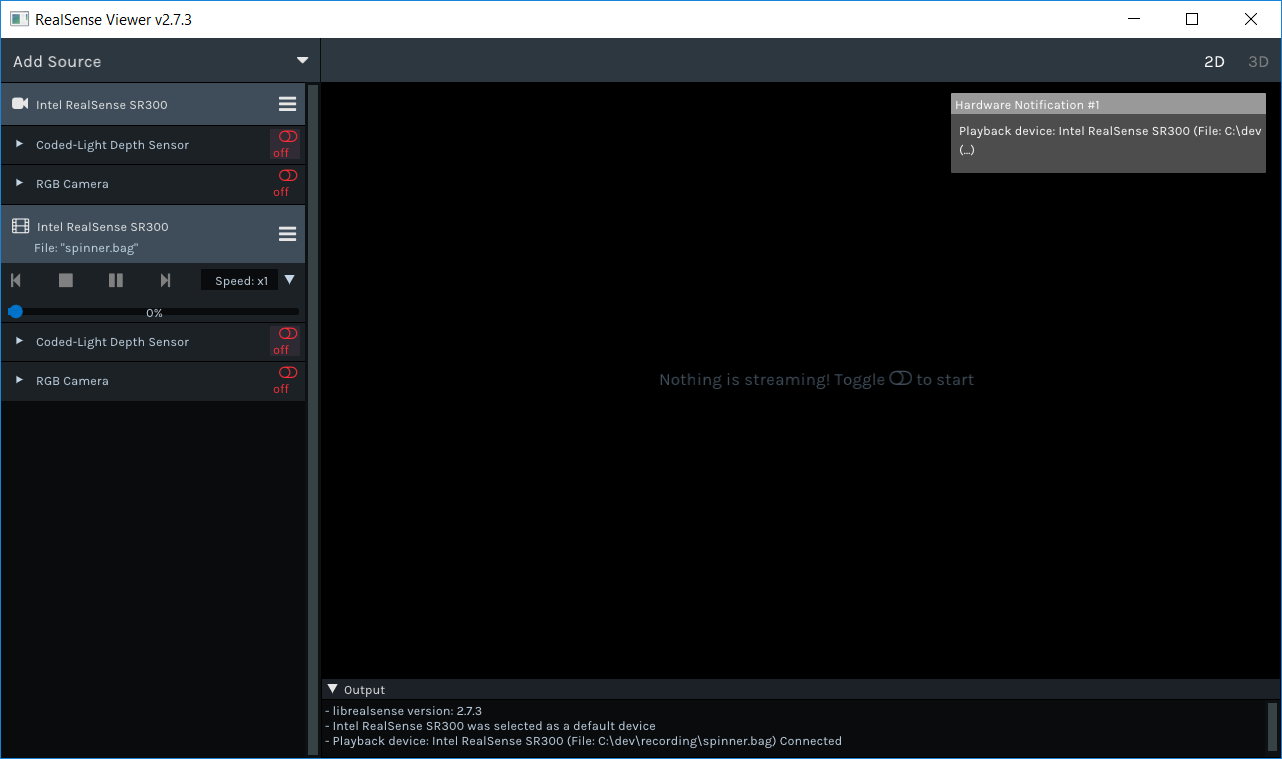Click the skip-to-start playback button
This screenshot has width=1282, height=759.
click(x=16, y=281)
